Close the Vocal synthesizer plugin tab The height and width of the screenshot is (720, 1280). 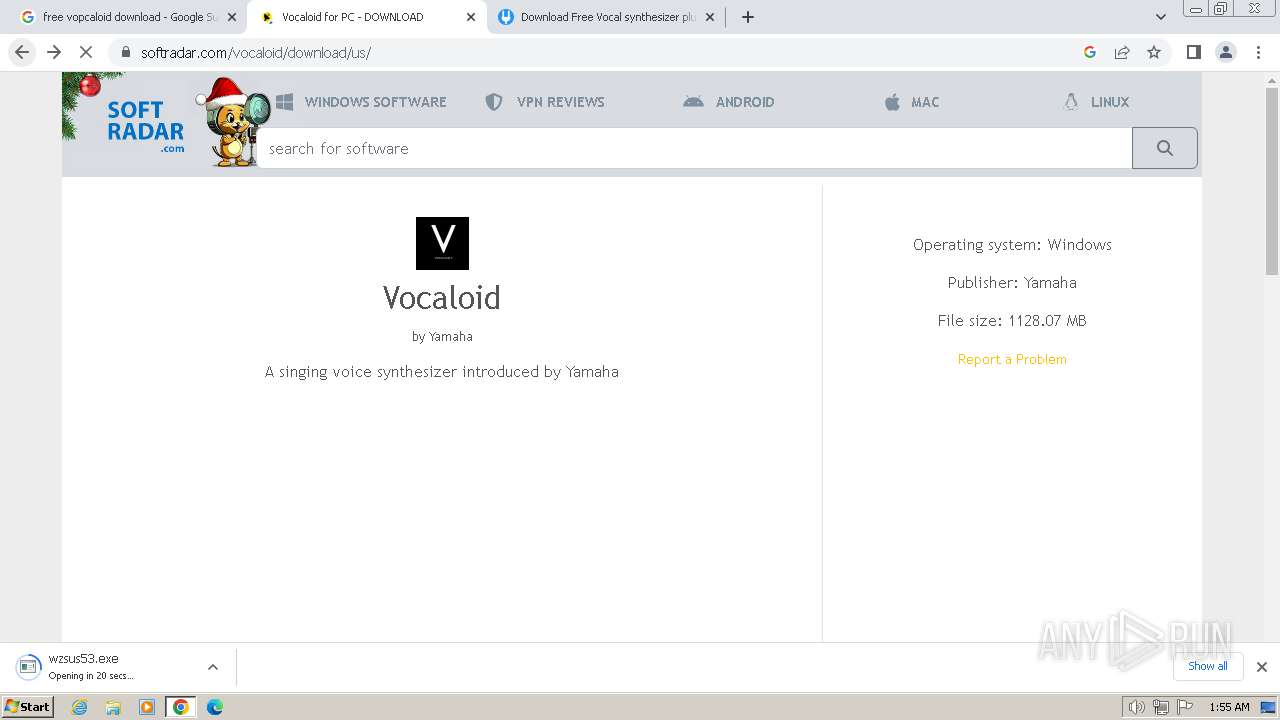click(711, 17)
